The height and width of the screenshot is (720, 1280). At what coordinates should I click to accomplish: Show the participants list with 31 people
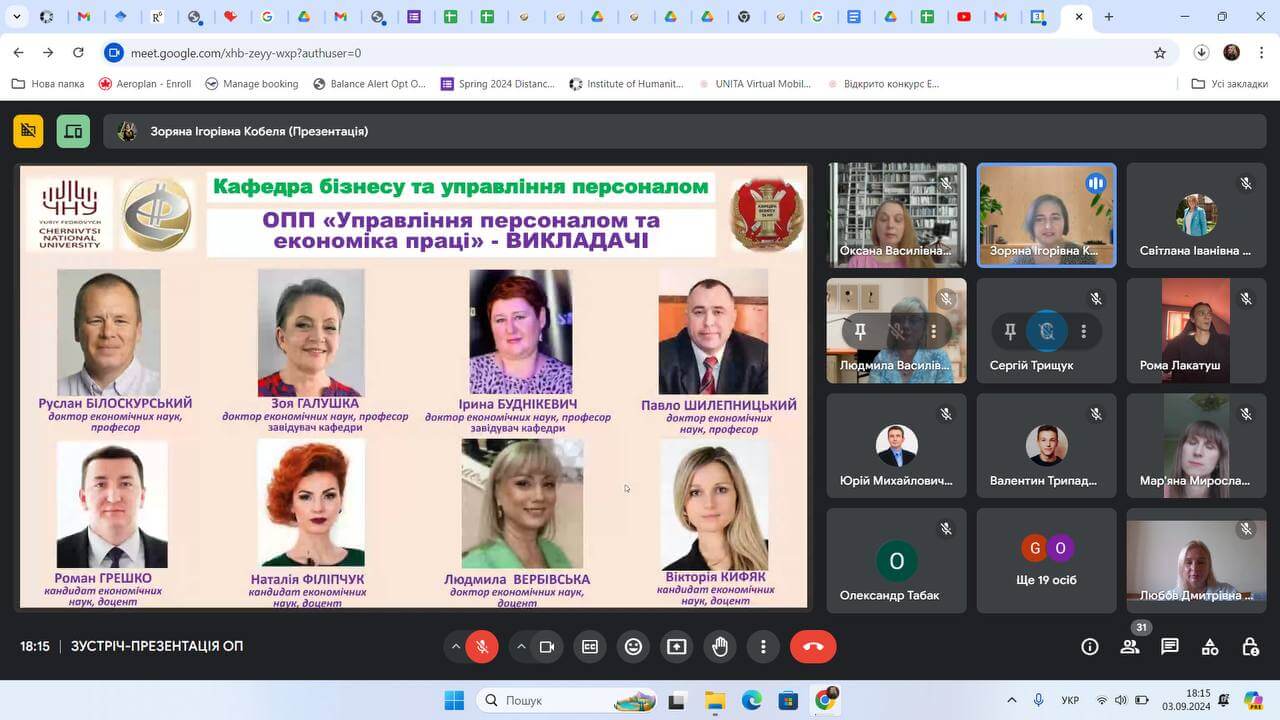[1130, 647]
